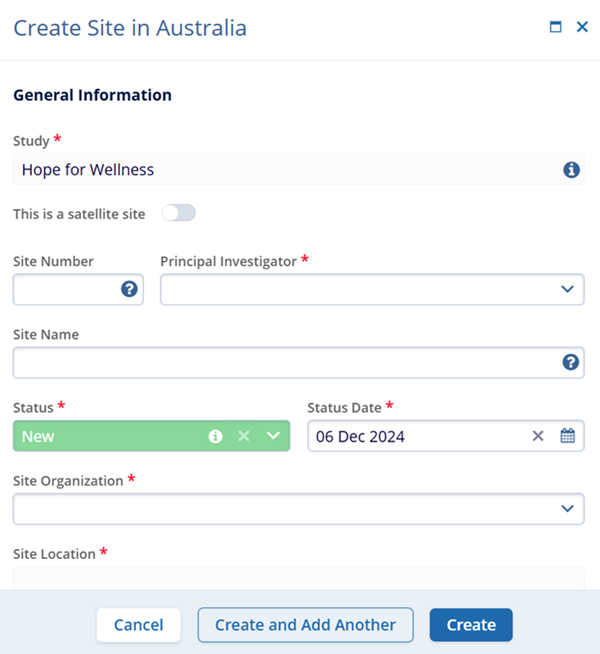600x654 pixels.
Task: Clear the Status Date value
Action: (538, 436)
